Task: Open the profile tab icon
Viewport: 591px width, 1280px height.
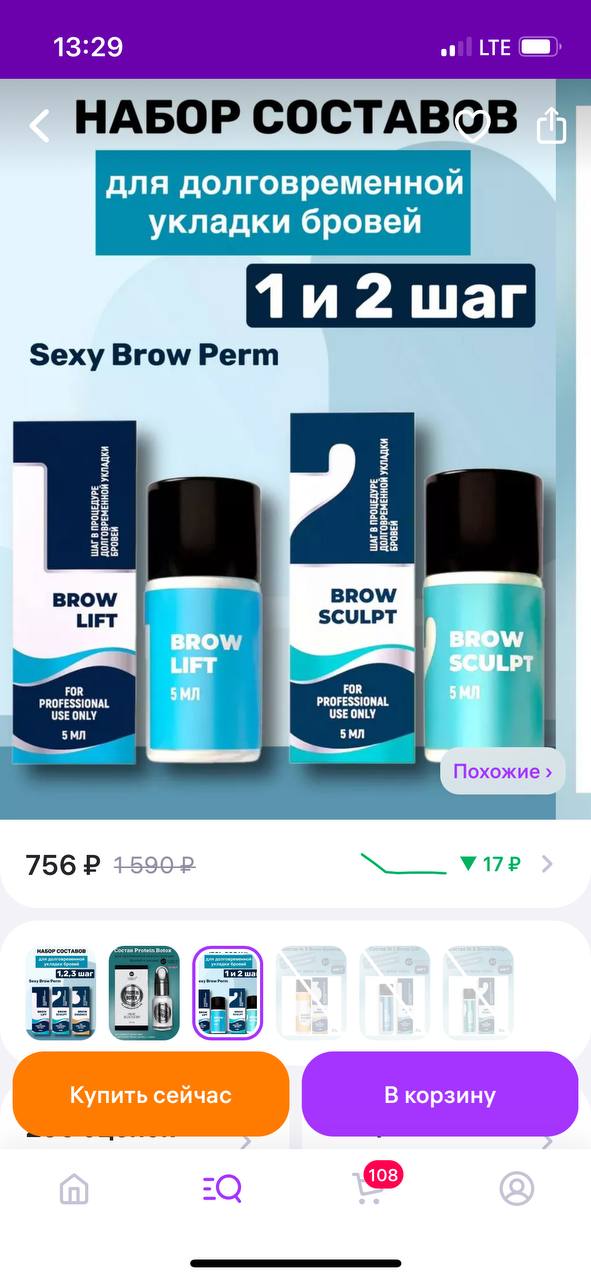Action: pos(517,1189)
